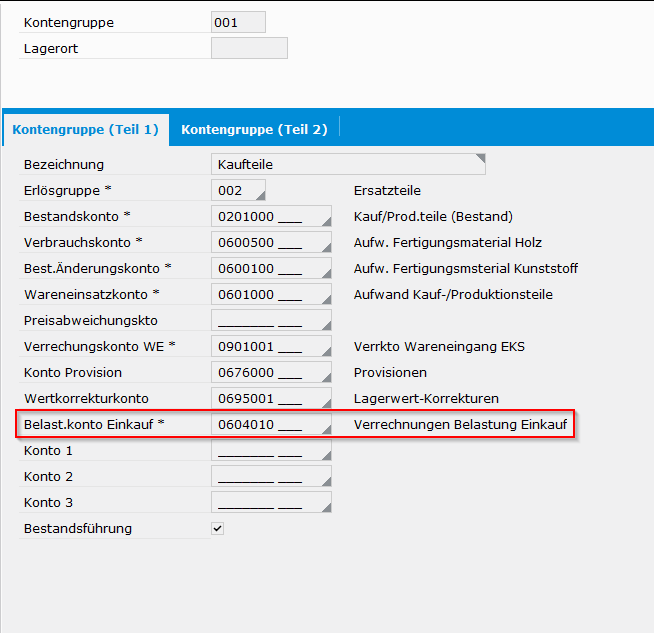Open lookup for Bestandskonto 0201000
This screenshot has width=654, height=633.
327,221
